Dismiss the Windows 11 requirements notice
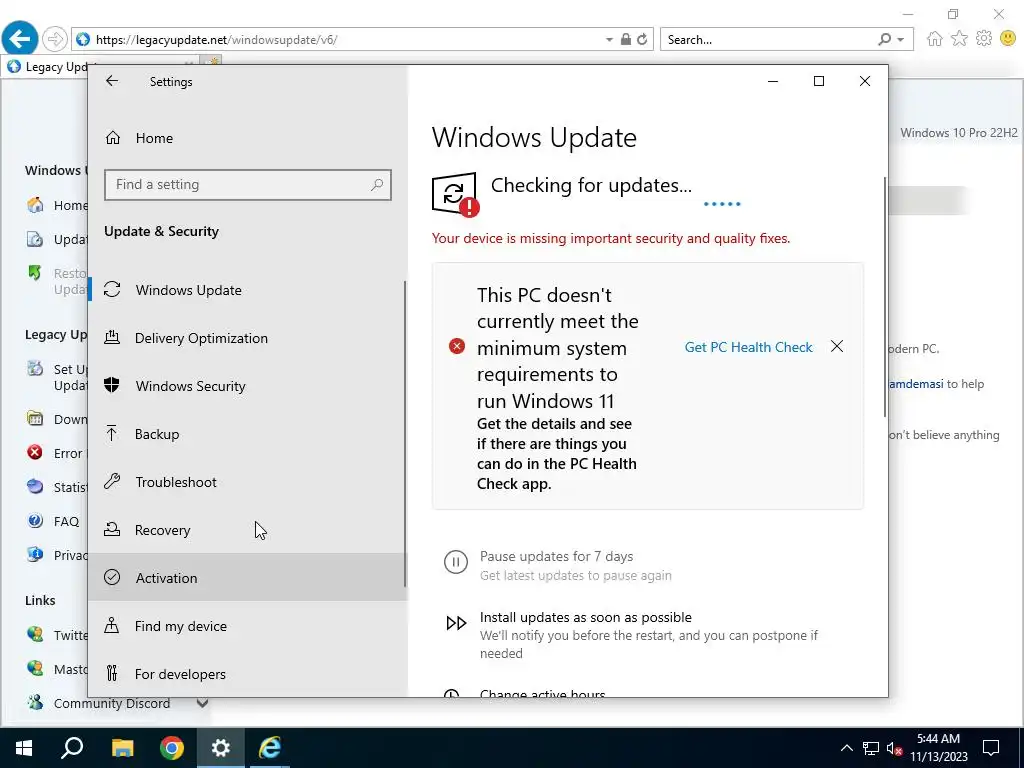 [837, 346]
